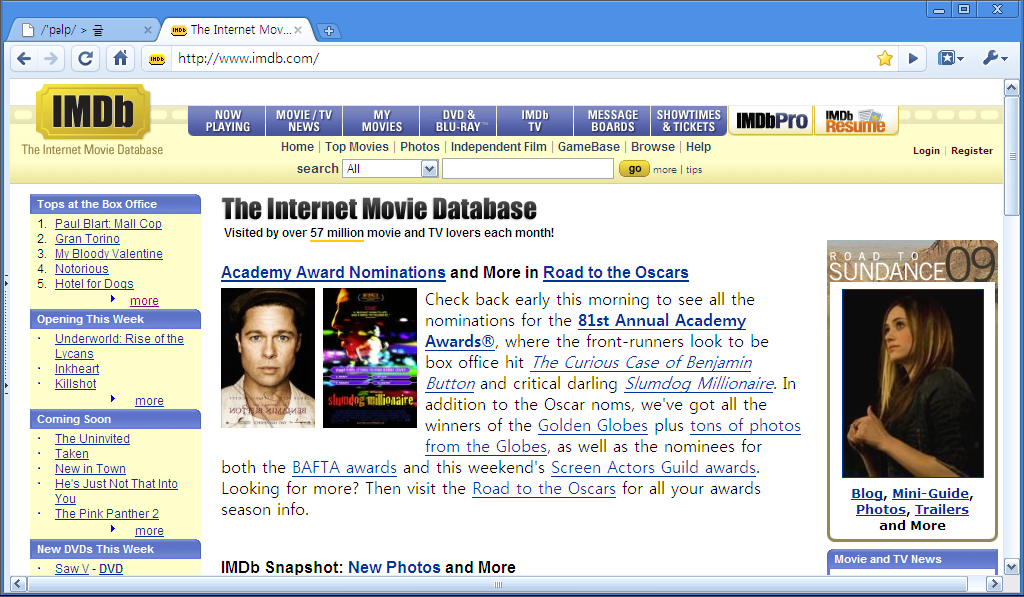The height and width of the screenshot is (597, 1024).
Task: Click the horizontal scrollbar left arrow
Action: tap(18, 584)
